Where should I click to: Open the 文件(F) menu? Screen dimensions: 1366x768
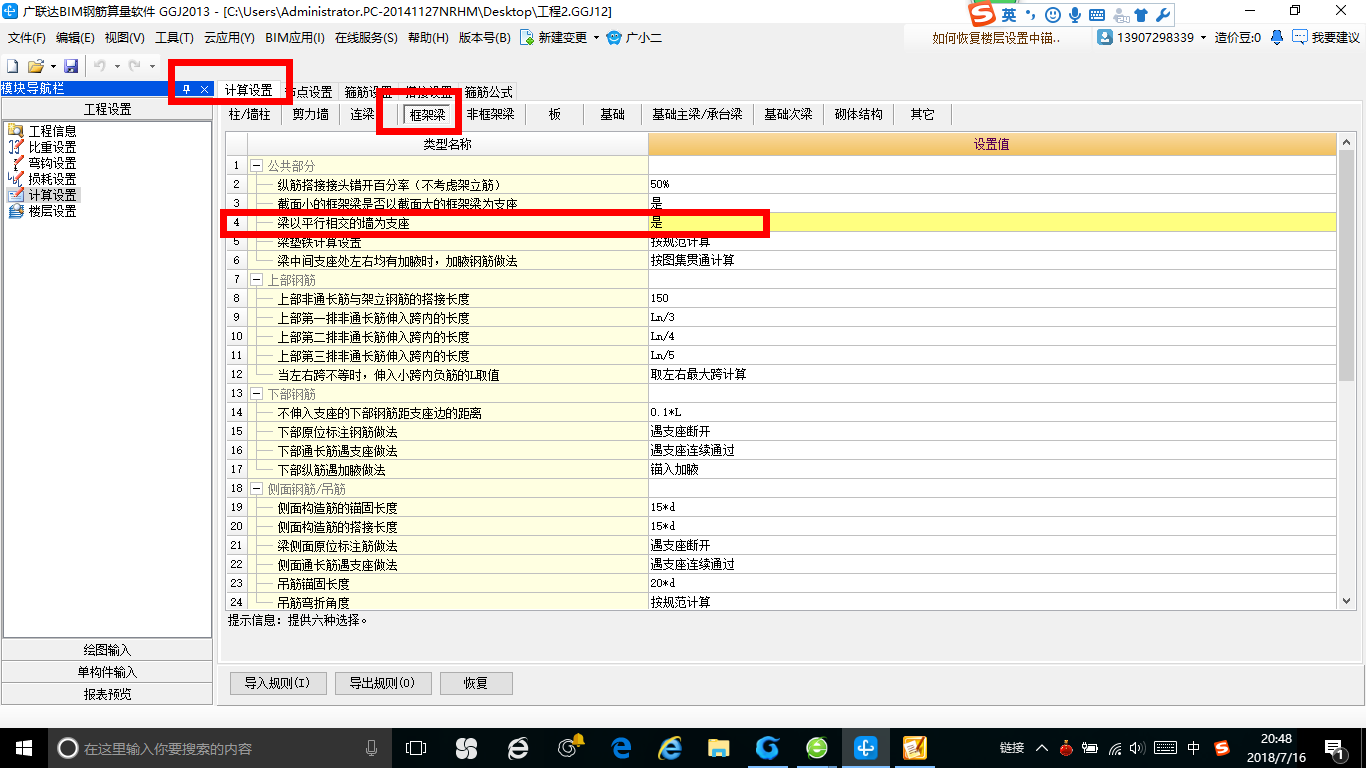point(27,38)
